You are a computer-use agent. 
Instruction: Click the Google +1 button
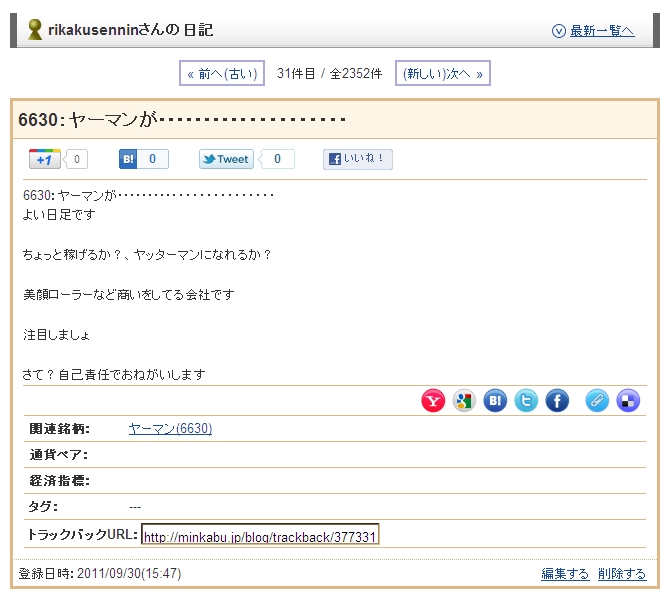point(45,159)
